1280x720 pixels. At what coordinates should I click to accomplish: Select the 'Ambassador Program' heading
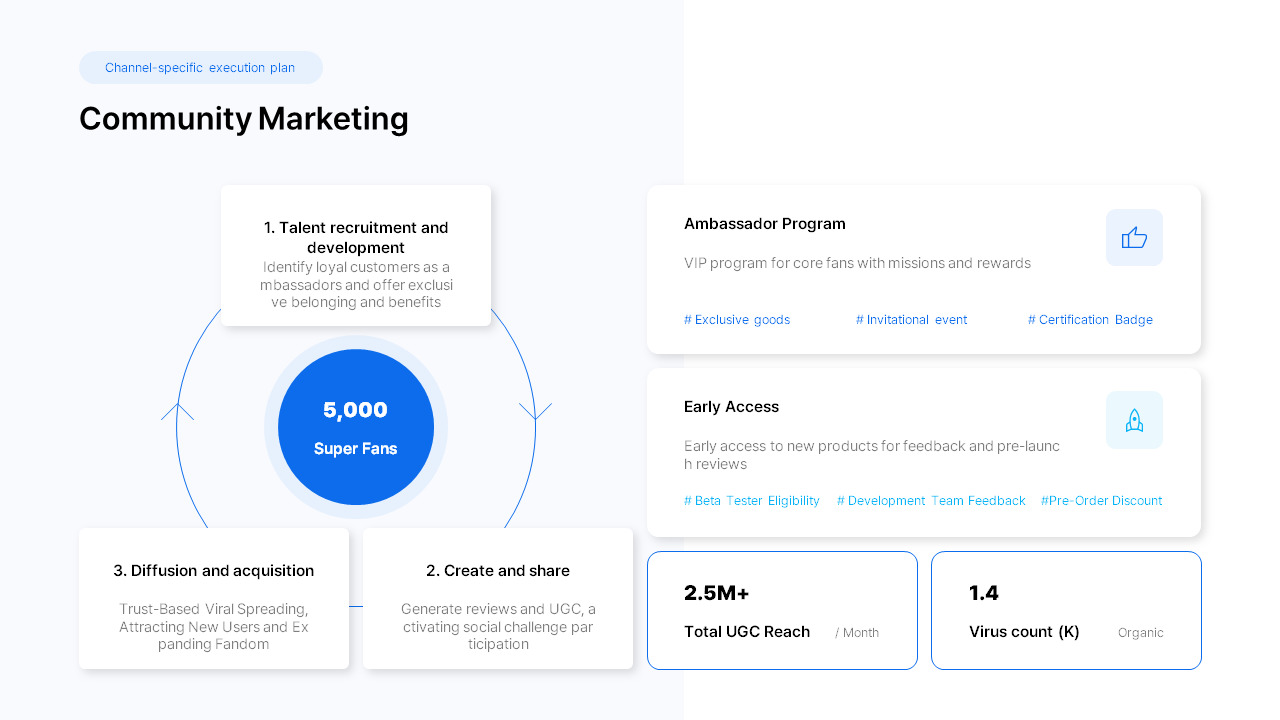click(765, 224)
